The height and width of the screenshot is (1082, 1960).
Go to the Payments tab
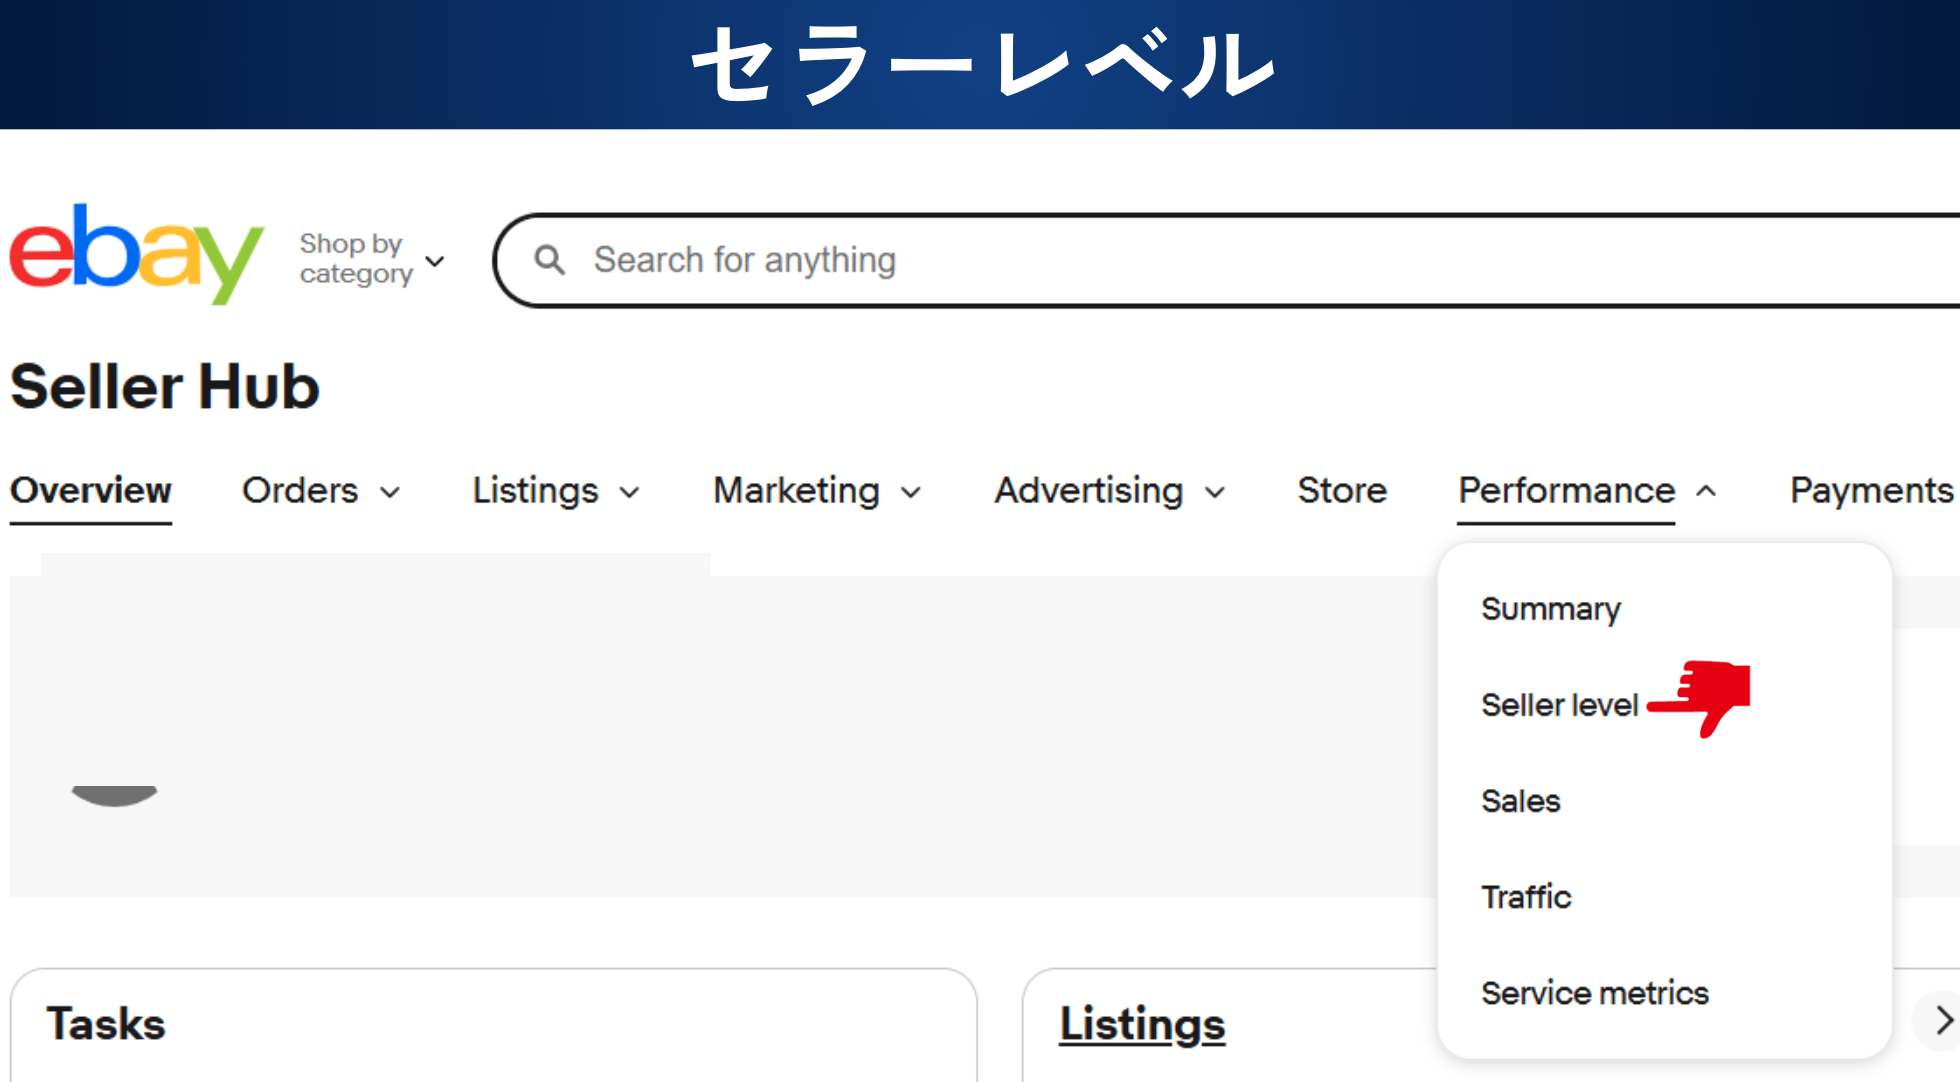(1870, 491)
